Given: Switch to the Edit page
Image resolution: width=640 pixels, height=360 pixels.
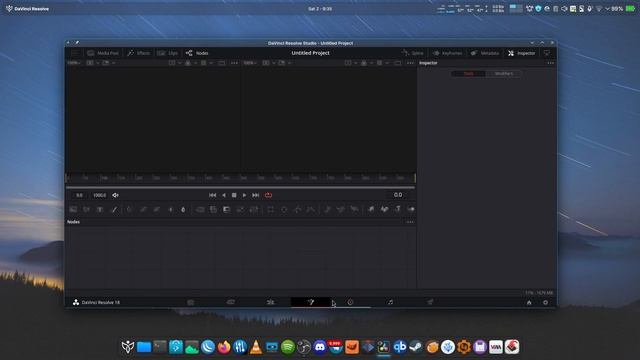Looking at the screenshot, I should tap(271, 302).
